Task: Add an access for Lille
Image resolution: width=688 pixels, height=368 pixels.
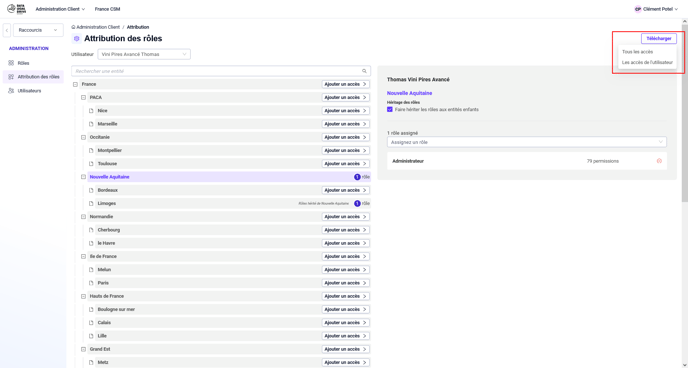Action: tap(345, 336)
